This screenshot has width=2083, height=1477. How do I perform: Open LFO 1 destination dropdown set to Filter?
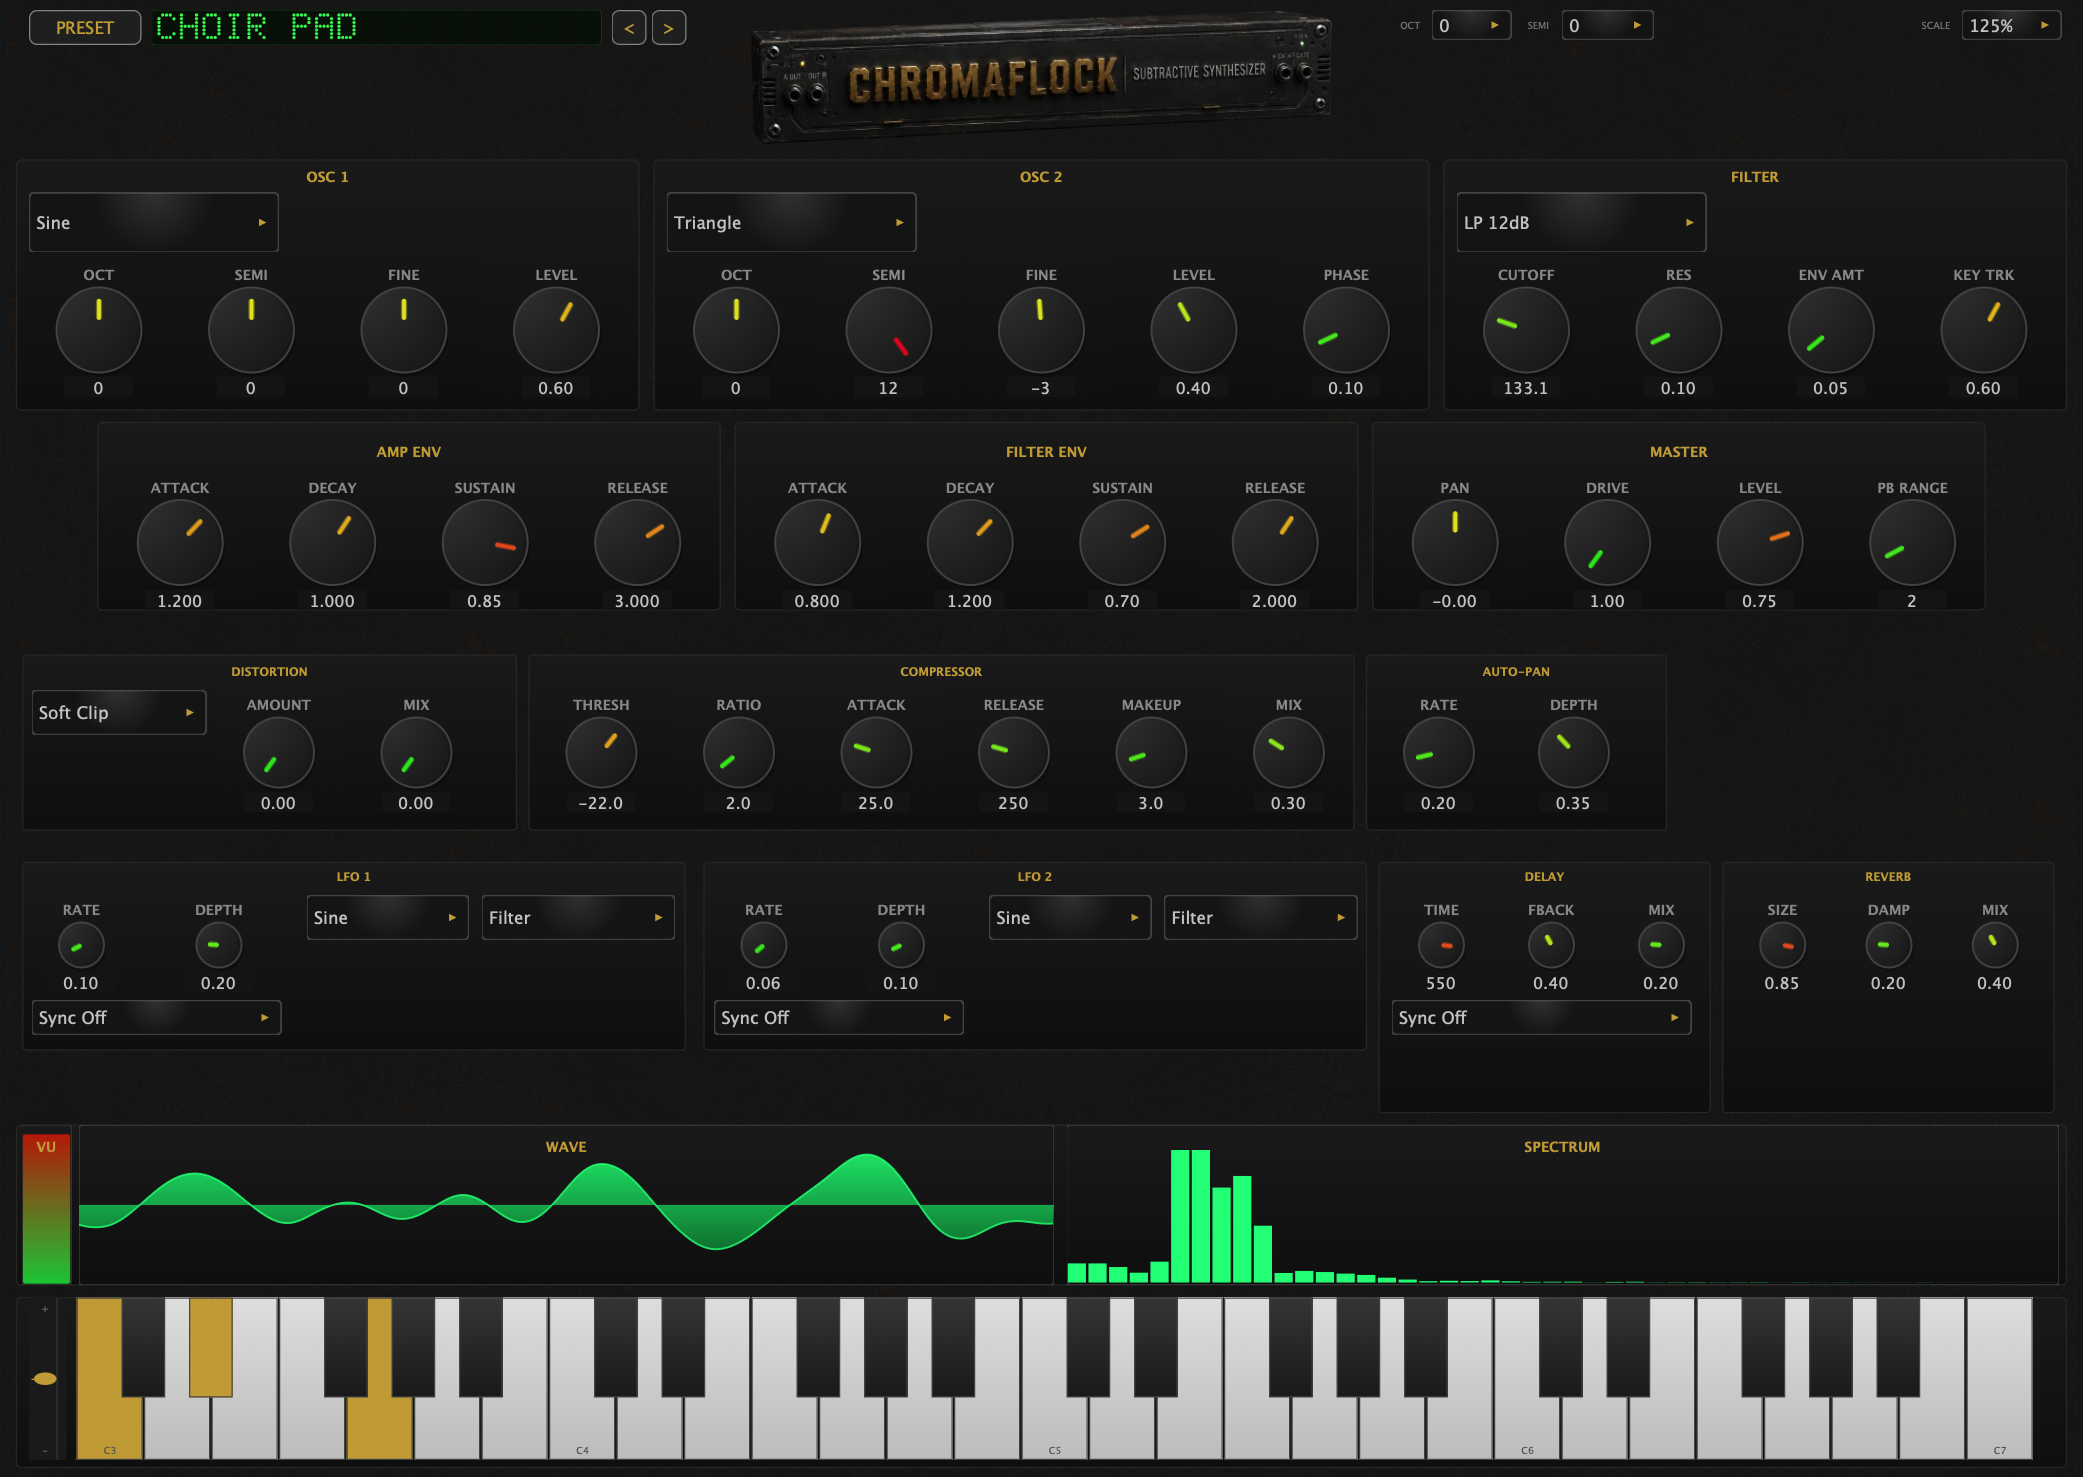tap(578, 917)
